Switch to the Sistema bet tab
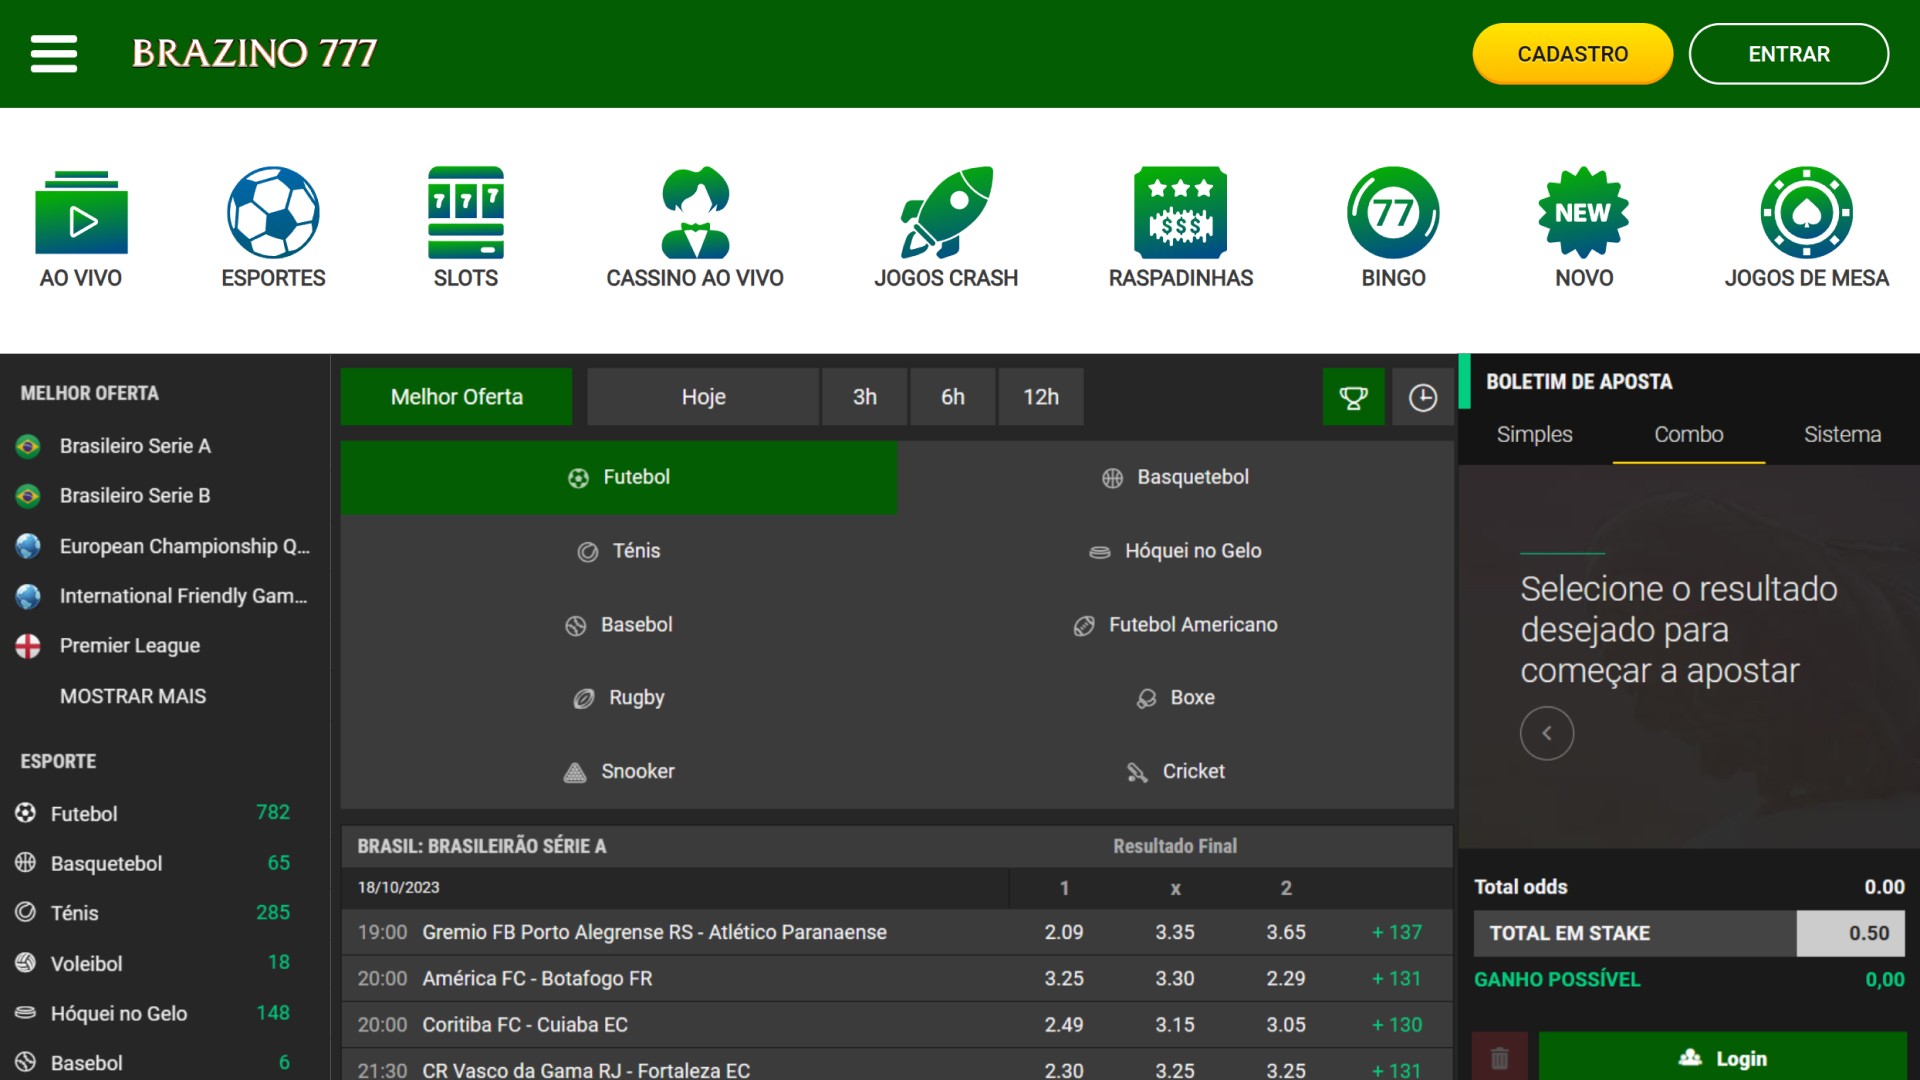The height and width of the screenshot is (1080, 1920). [x=1842, y=434]
